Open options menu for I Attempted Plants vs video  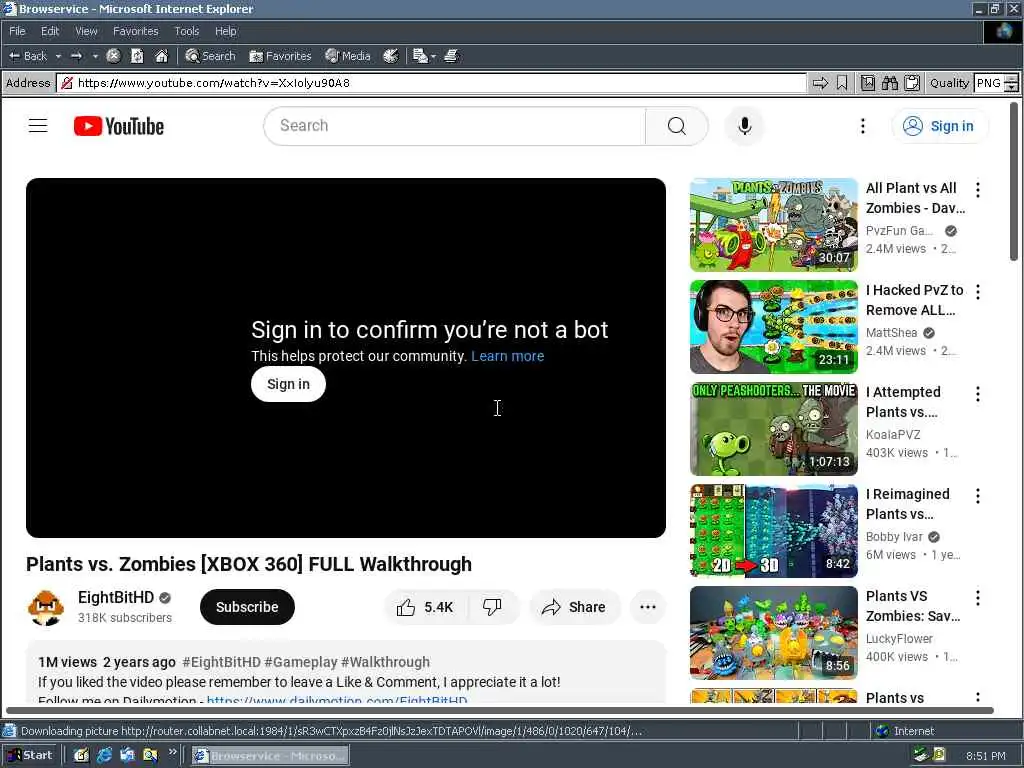pyautogui.click(x=978, y=394)
